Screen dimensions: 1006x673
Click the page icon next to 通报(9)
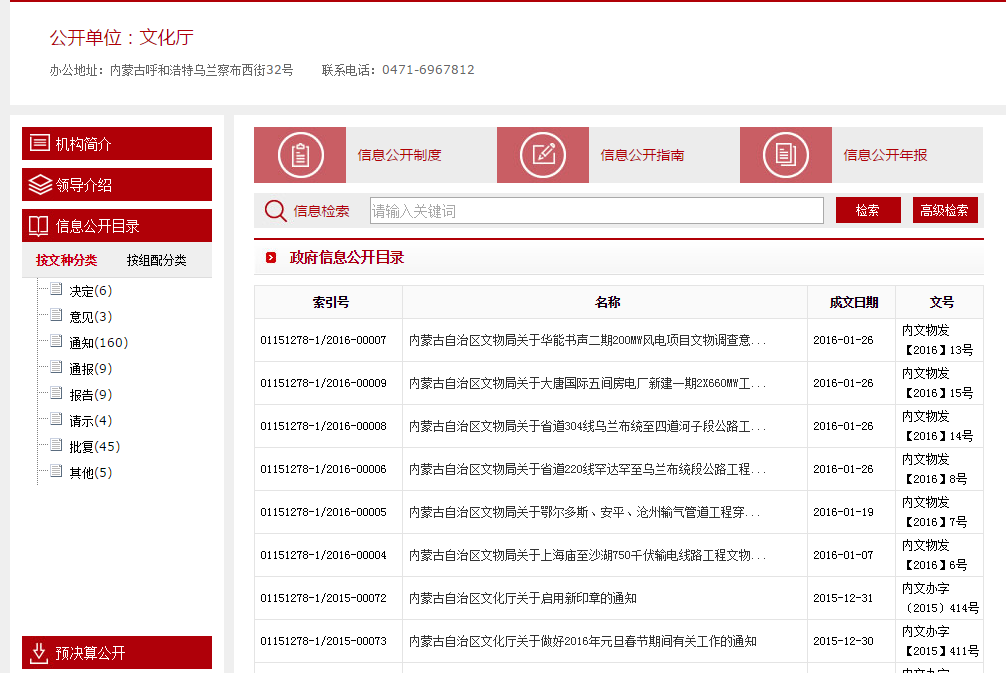[56, 366]
